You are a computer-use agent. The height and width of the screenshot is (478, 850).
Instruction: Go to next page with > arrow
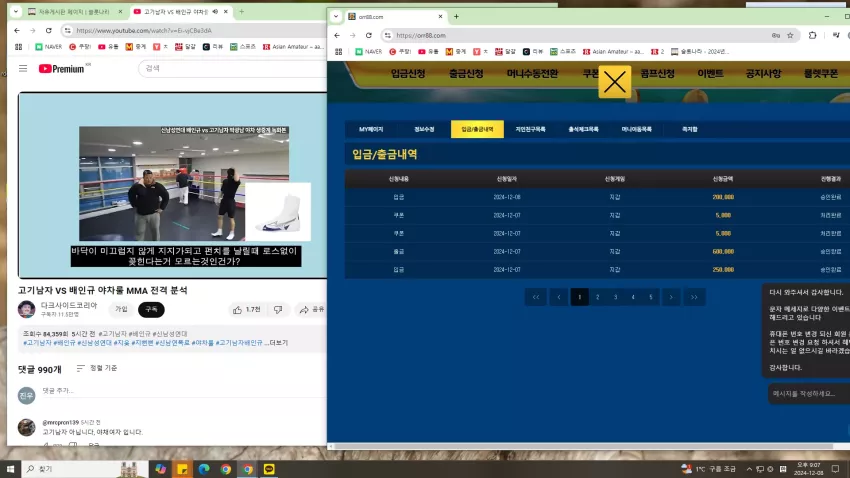[671, 297]
